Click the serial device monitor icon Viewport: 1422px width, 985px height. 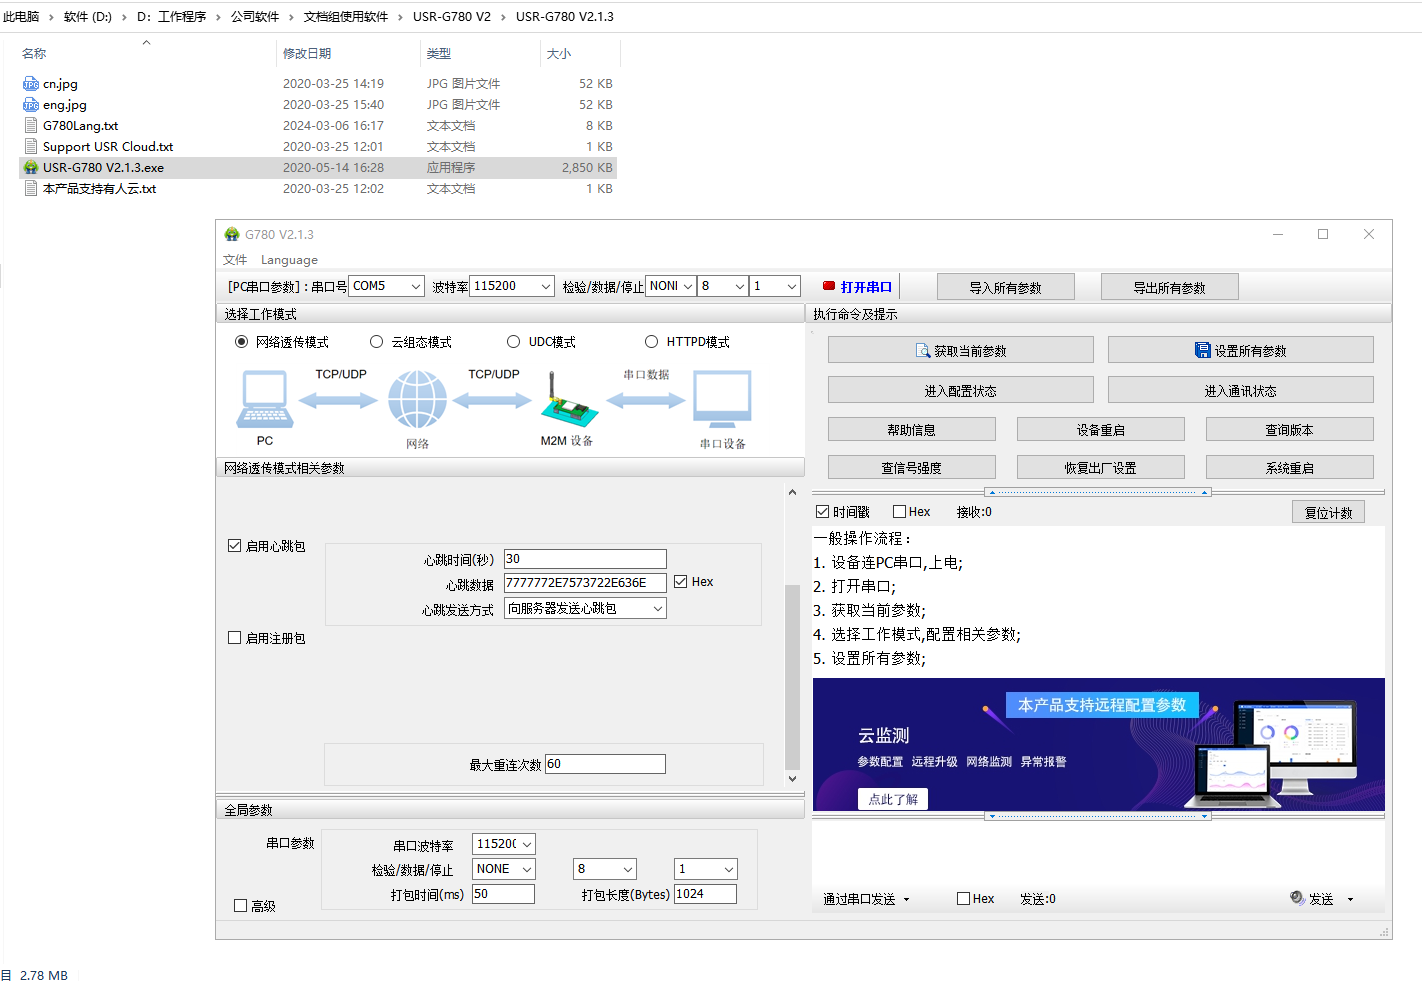722,400
